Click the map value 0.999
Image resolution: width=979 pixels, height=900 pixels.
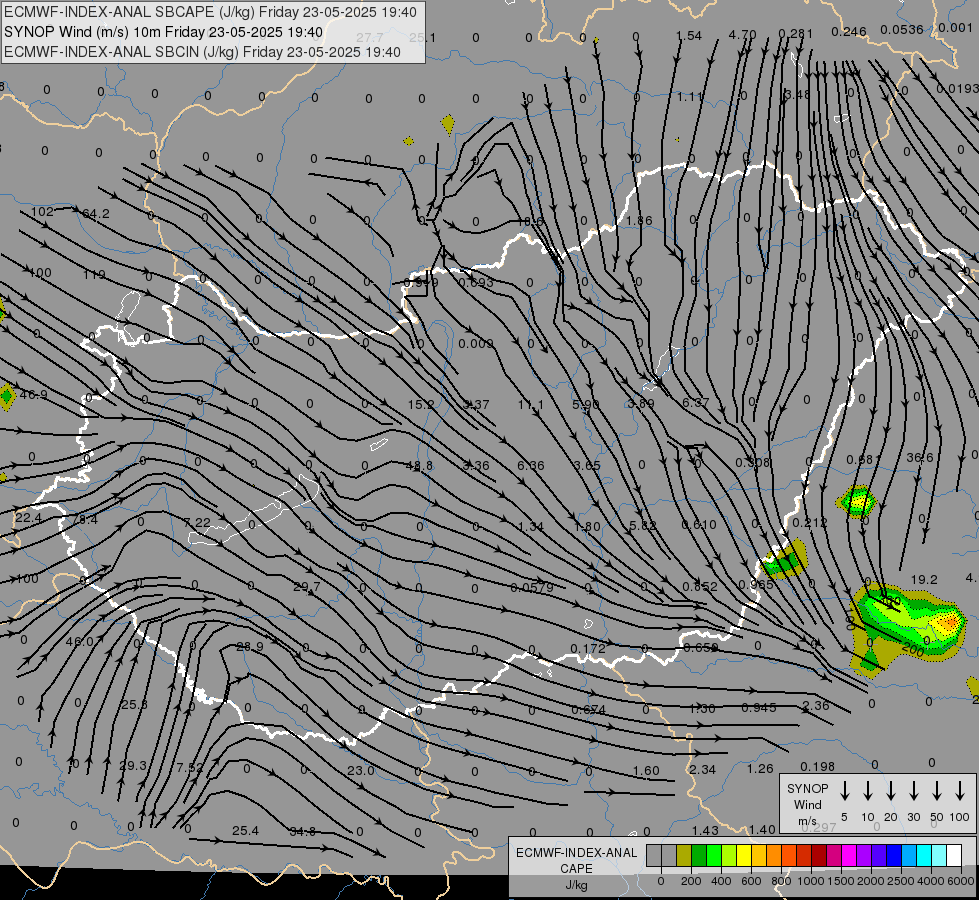421,283
